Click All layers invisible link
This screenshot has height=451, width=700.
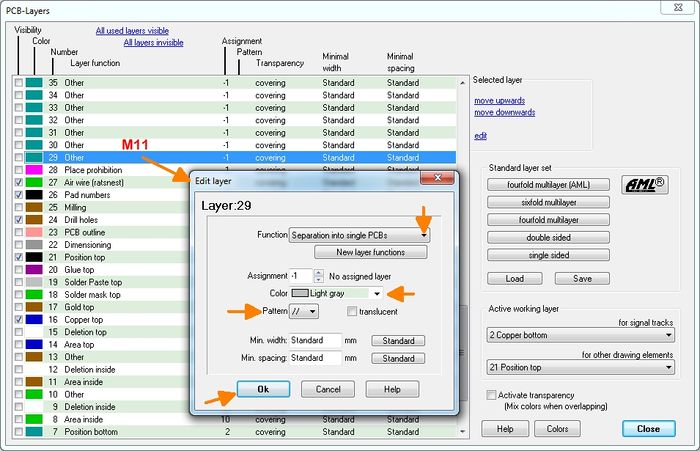153,43
